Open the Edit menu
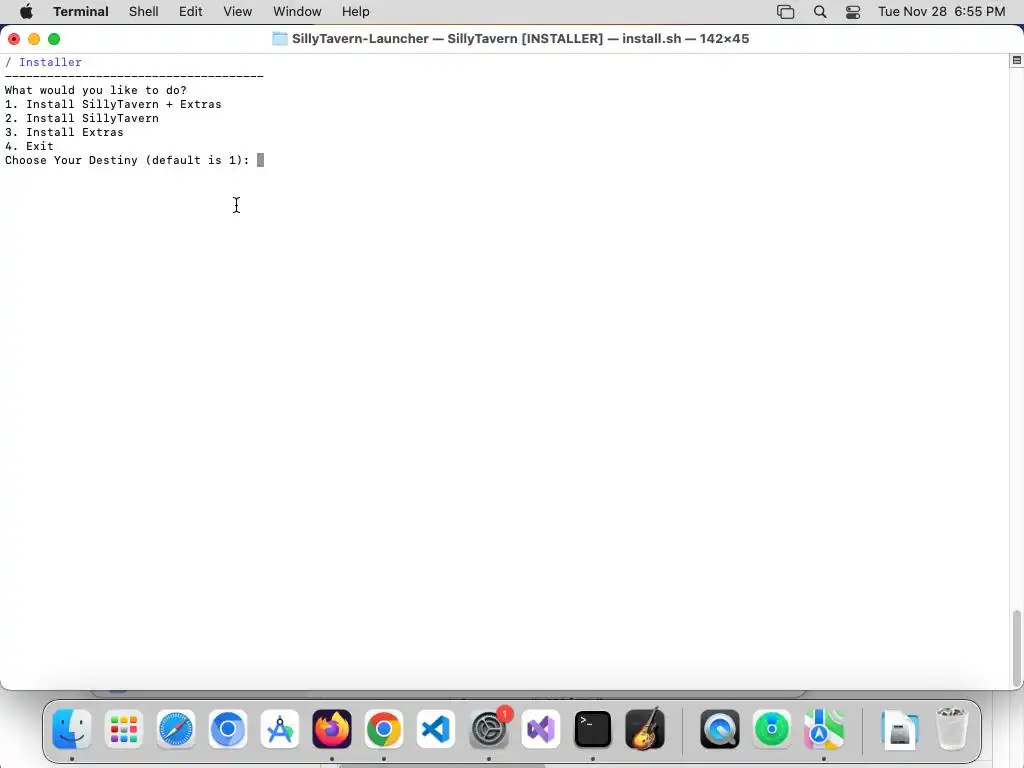This screenshot has width=1024, height=768. (191, 12)
